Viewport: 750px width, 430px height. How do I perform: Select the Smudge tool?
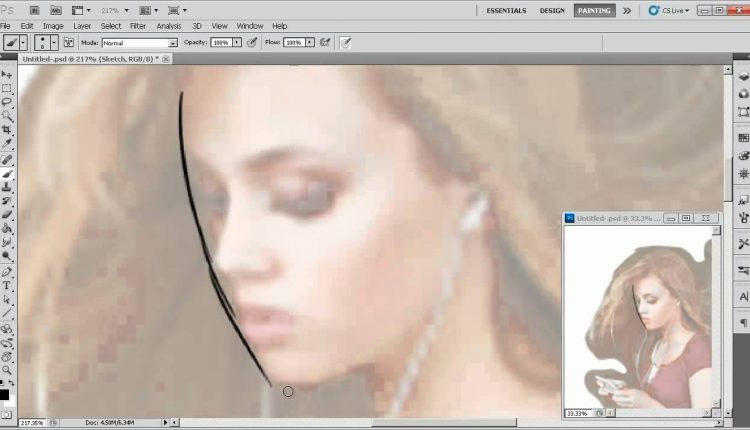pos(7,243)
